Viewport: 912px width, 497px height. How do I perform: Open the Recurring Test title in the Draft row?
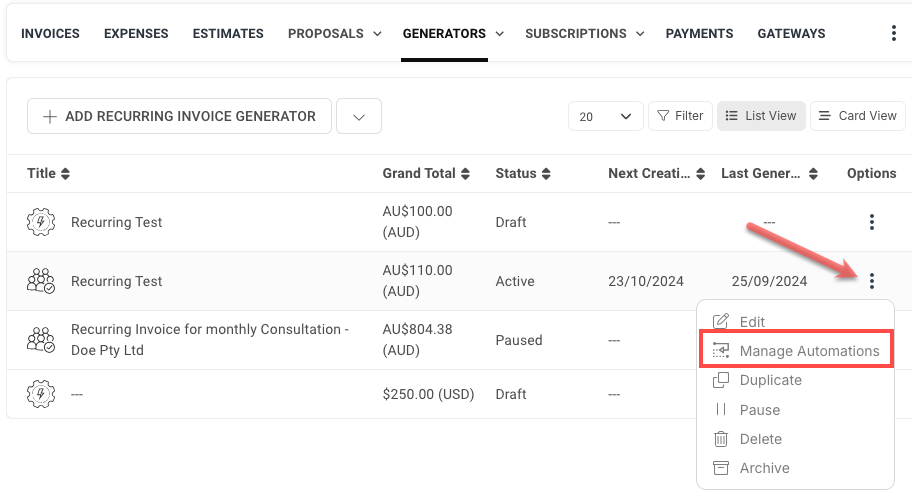click(116, 222)
